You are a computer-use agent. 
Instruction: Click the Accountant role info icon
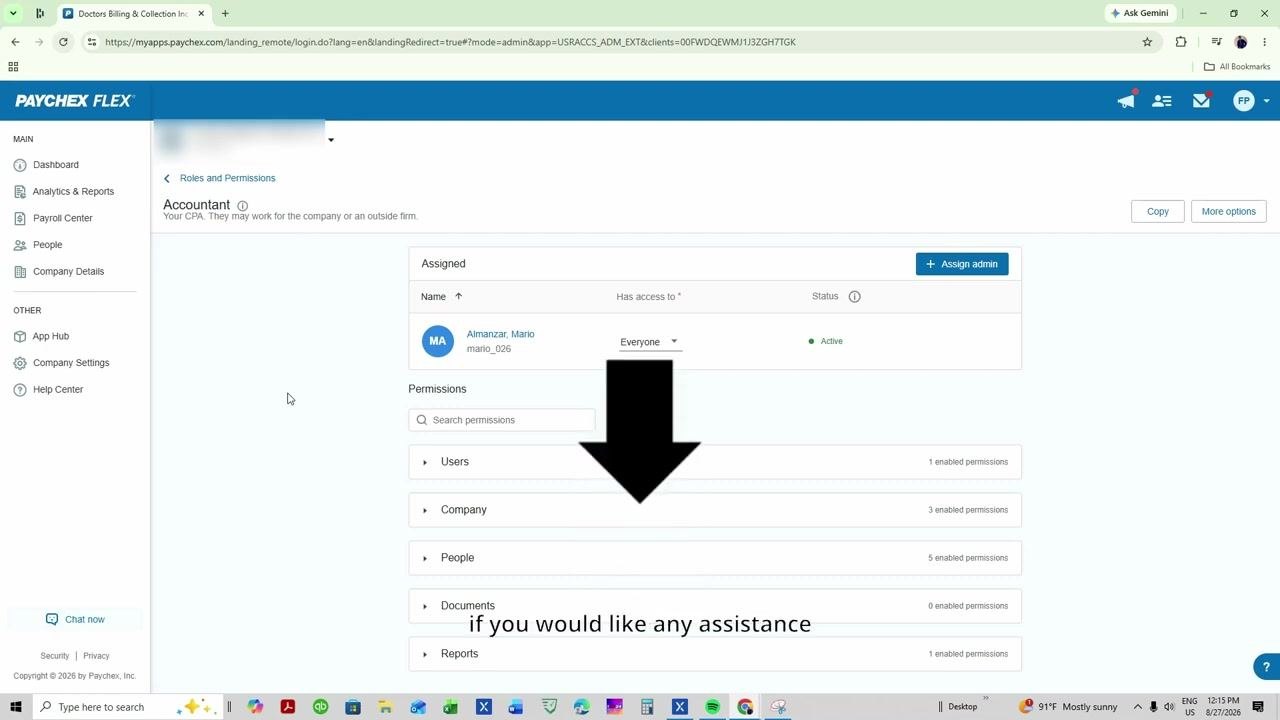(242, 206)
